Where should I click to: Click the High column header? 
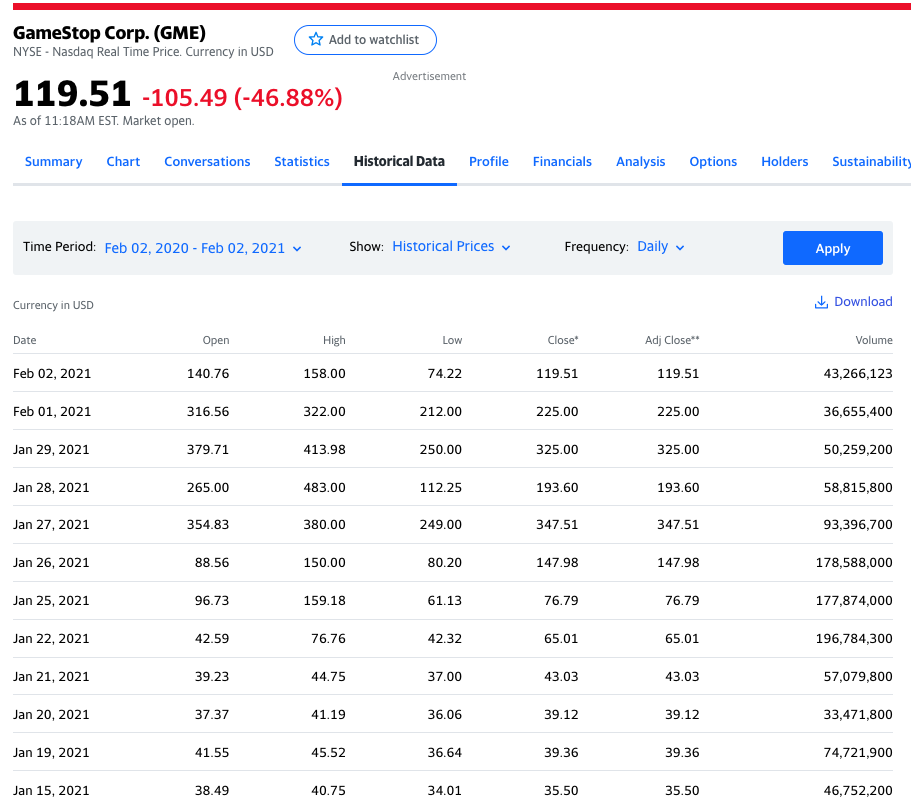[x=334, y=340]
